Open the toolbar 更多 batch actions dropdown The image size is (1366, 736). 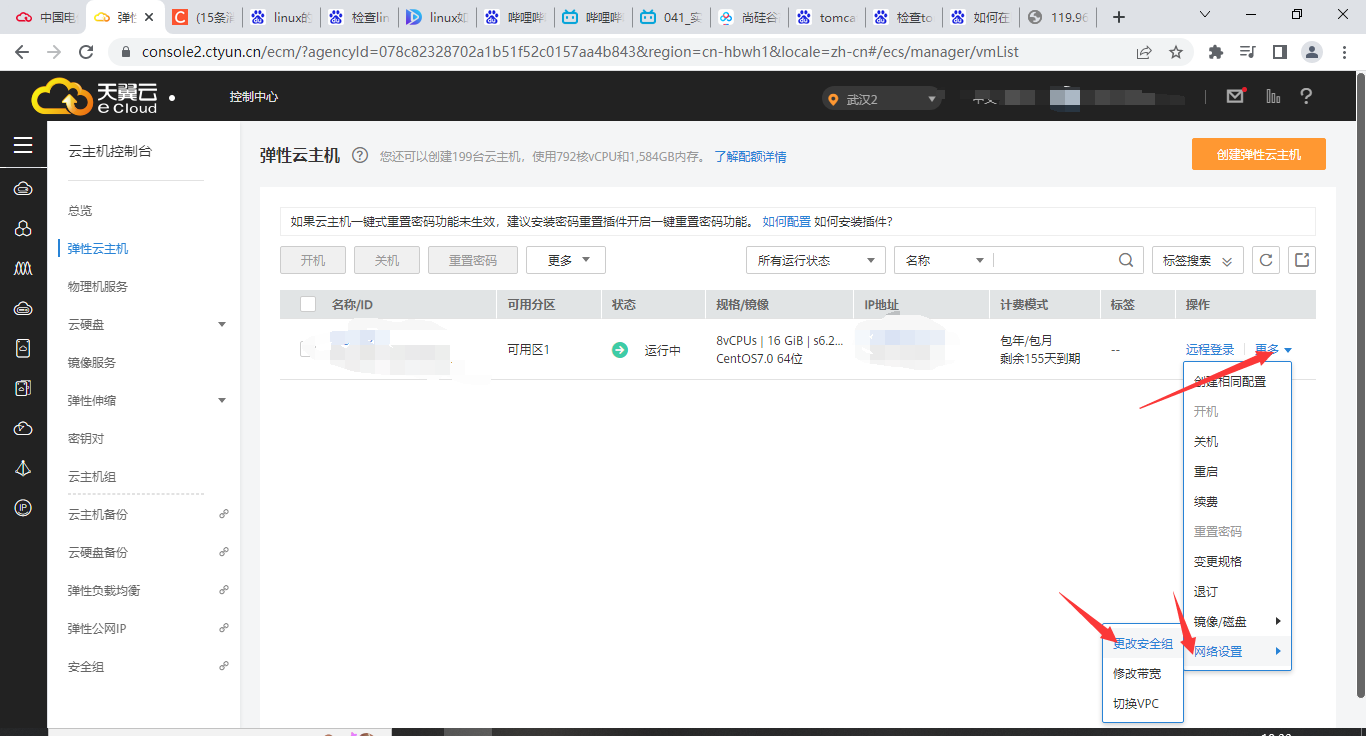coord(566,260)
